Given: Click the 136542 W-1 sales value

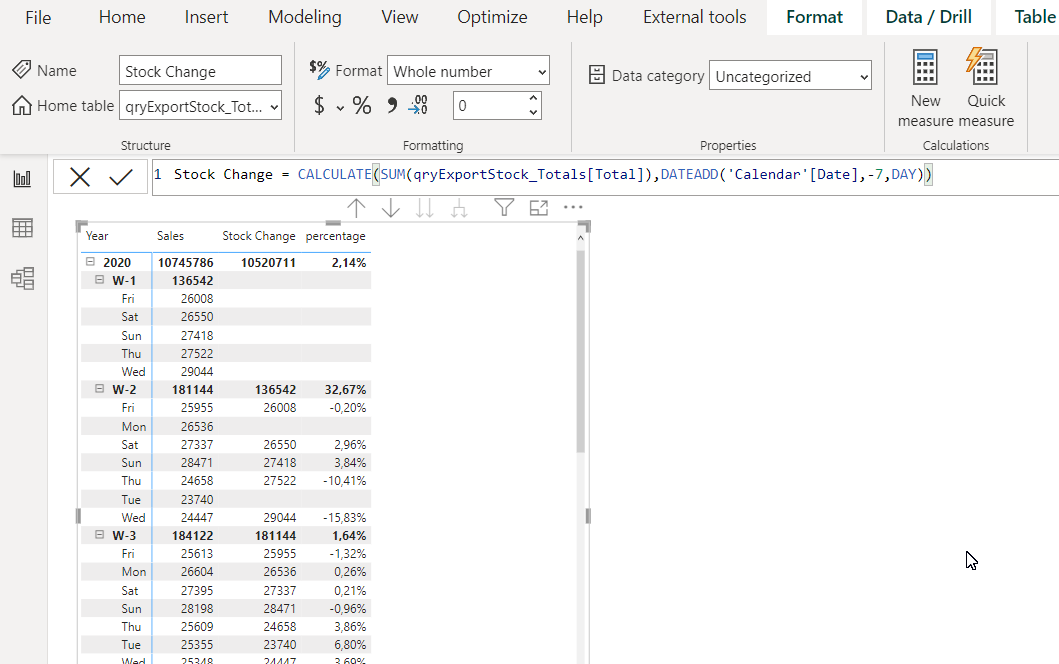Looking at the screenshot, I should tap(192, 280).
